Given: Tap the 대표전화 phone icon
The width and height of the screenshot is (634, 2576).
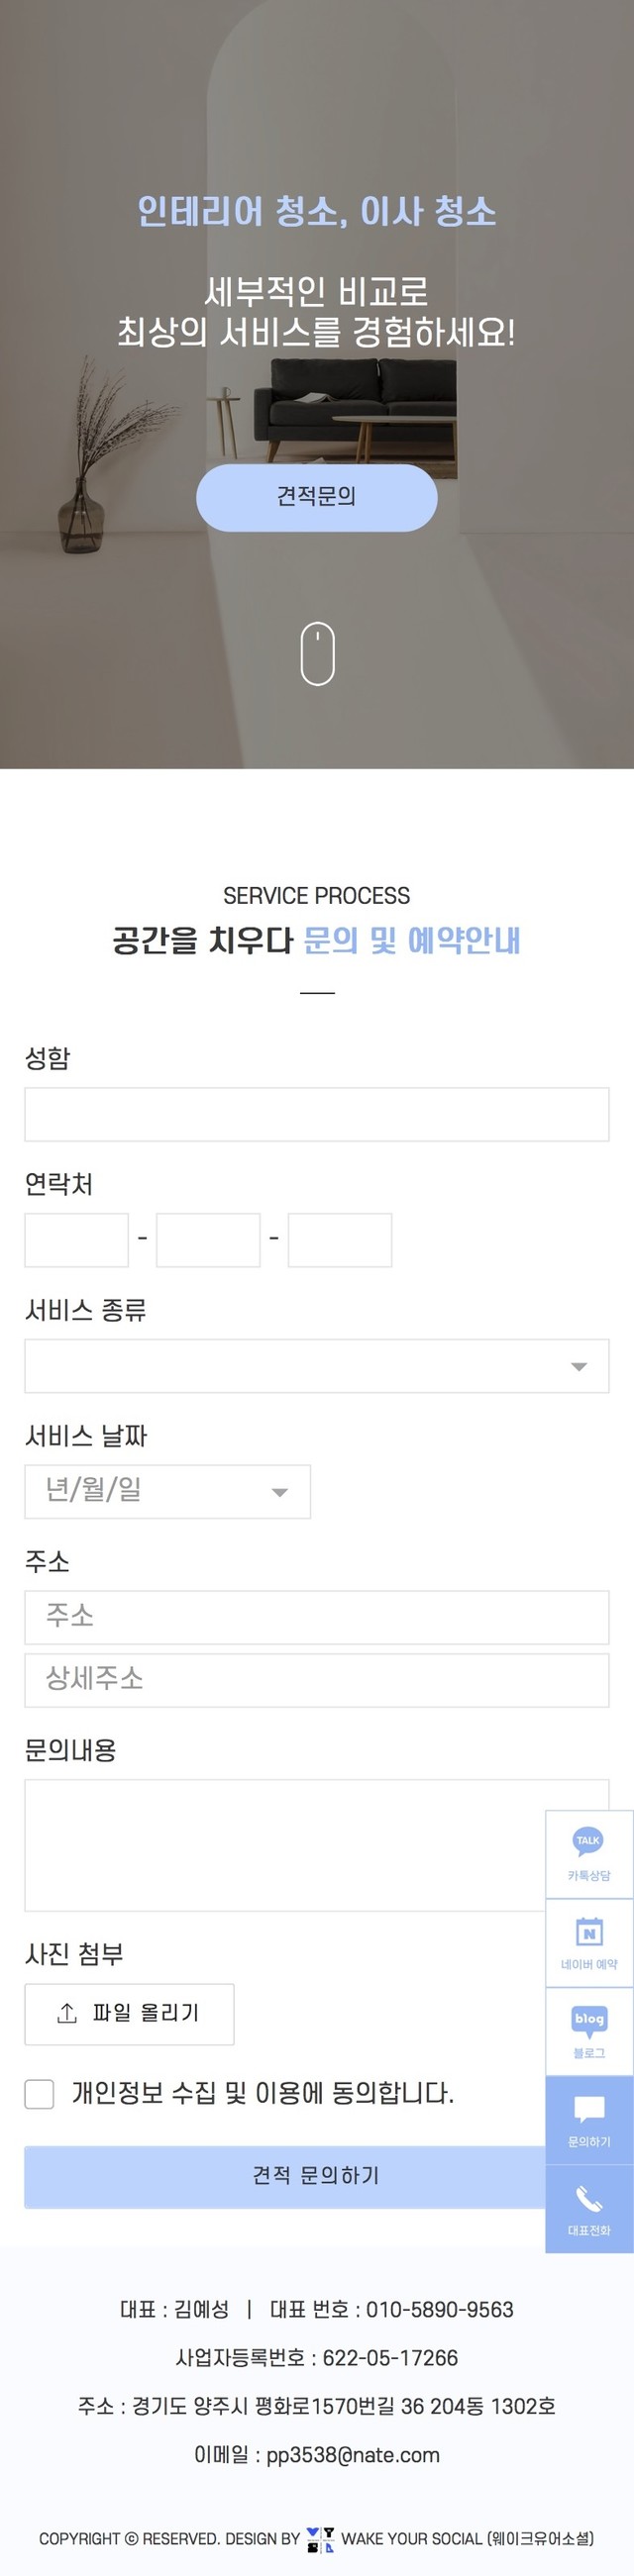Looking at the screenshot, I should pos(589,2197).
